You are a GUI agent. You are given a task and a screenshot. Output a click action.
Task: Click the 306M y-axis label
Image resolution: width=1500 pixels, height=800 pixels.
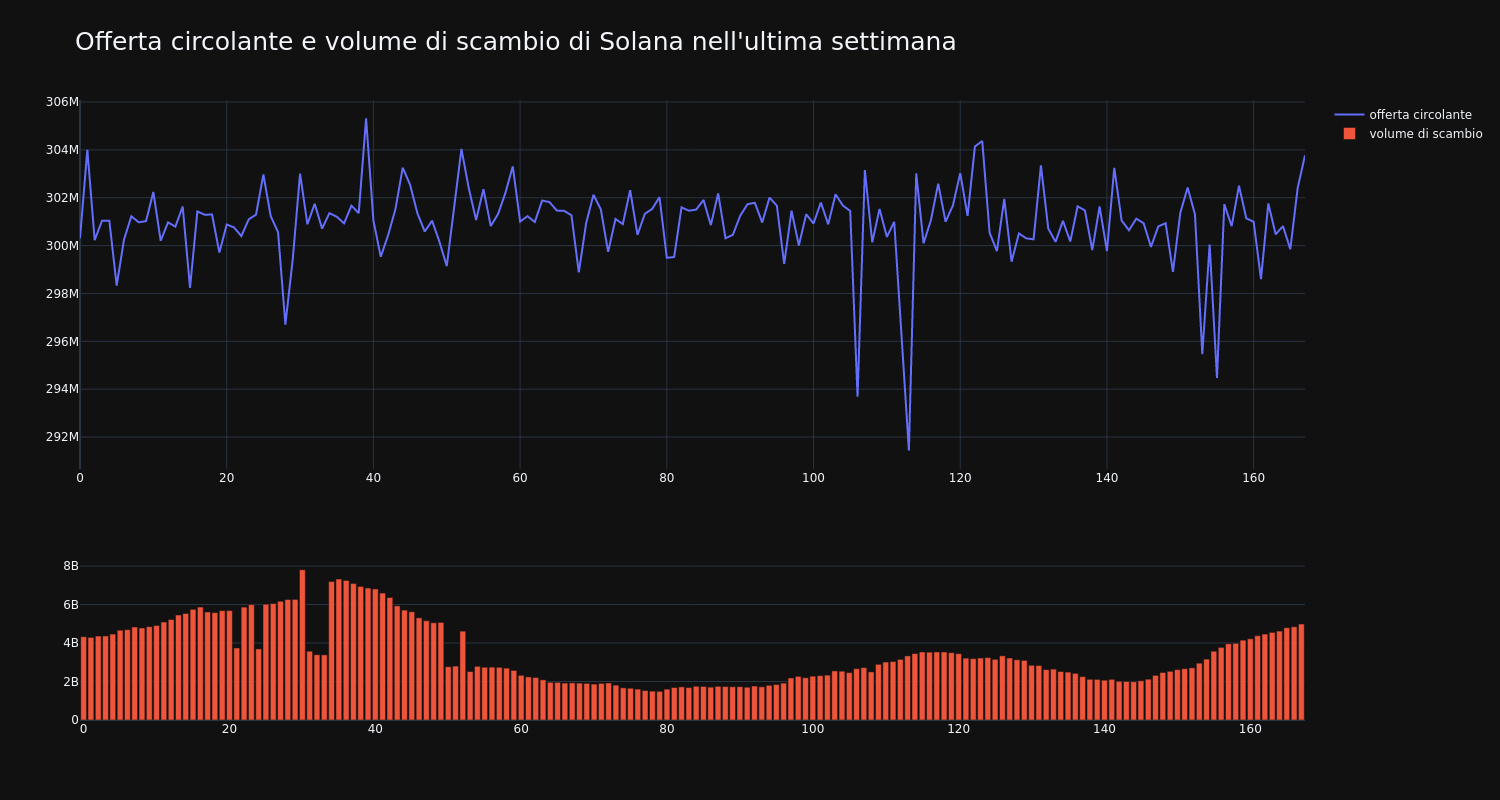[x=62, y=102]
